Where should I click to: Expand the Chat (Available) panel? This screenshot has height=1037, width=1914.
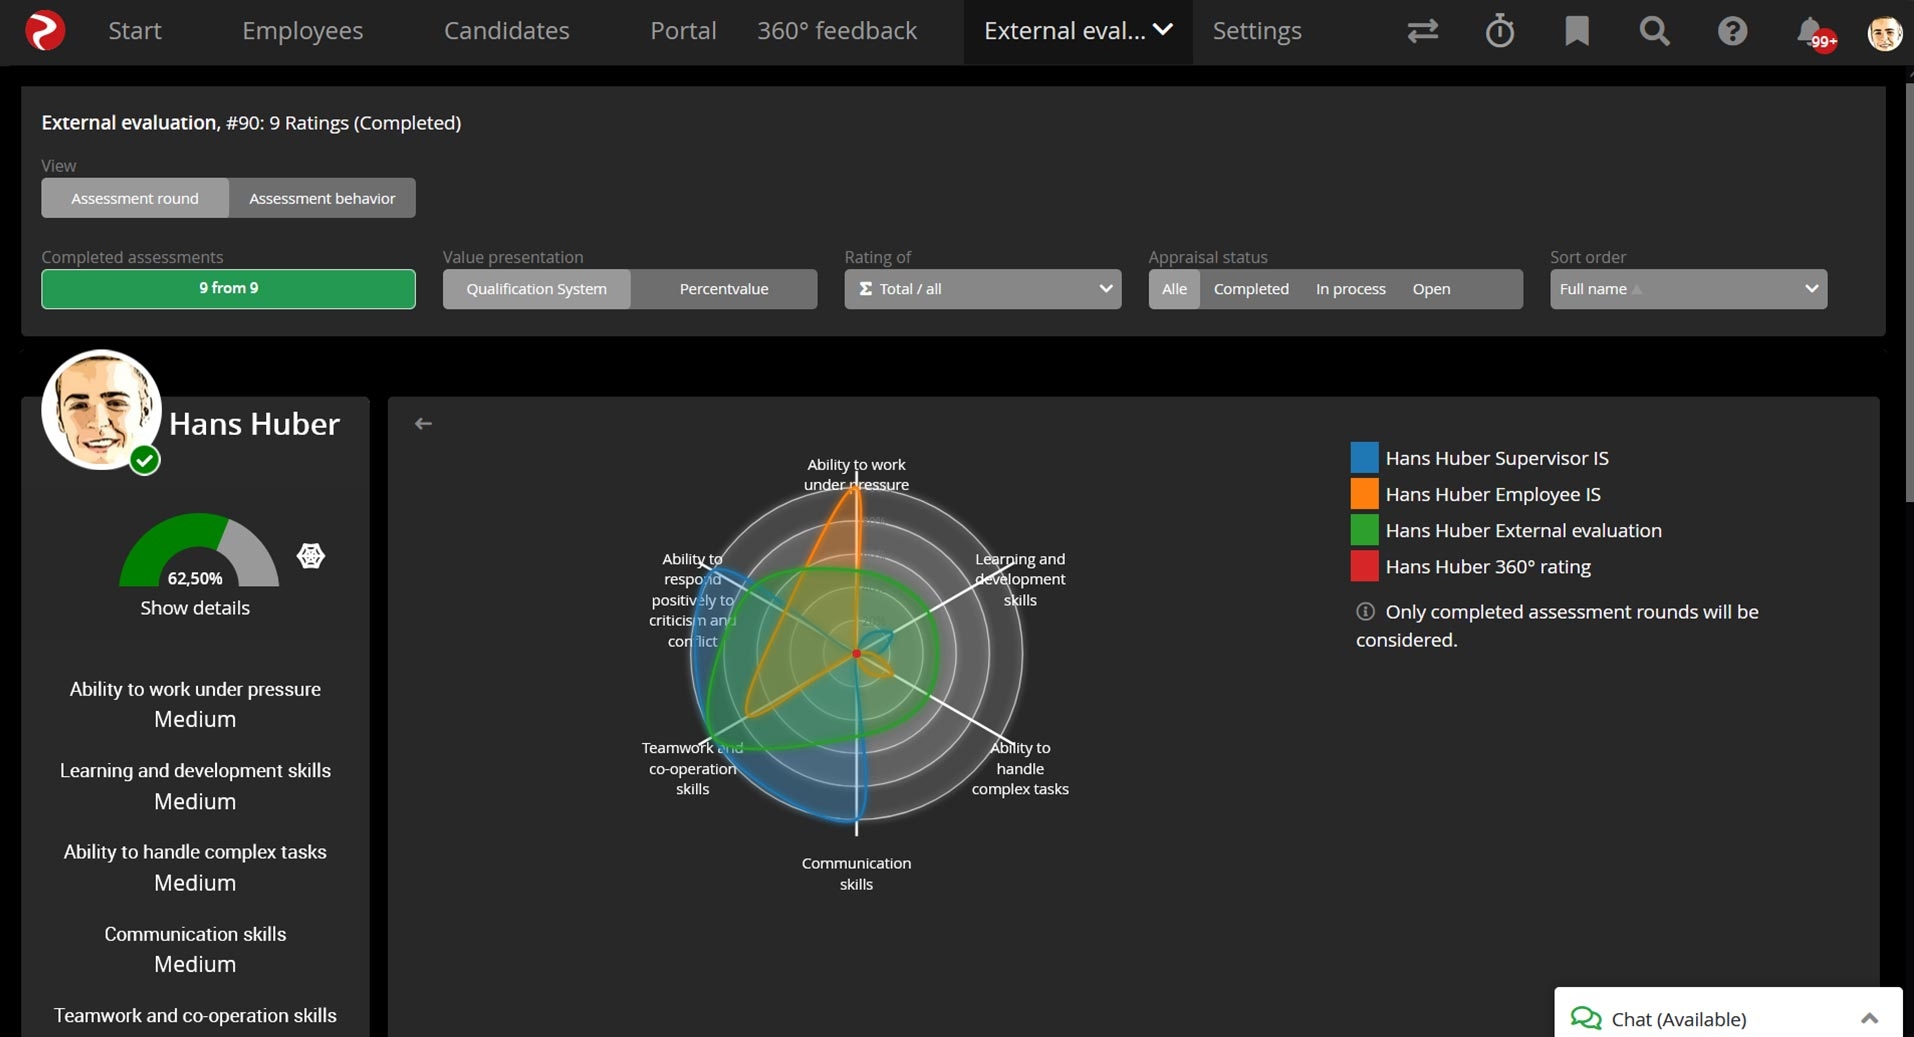pos(1869,1018)
